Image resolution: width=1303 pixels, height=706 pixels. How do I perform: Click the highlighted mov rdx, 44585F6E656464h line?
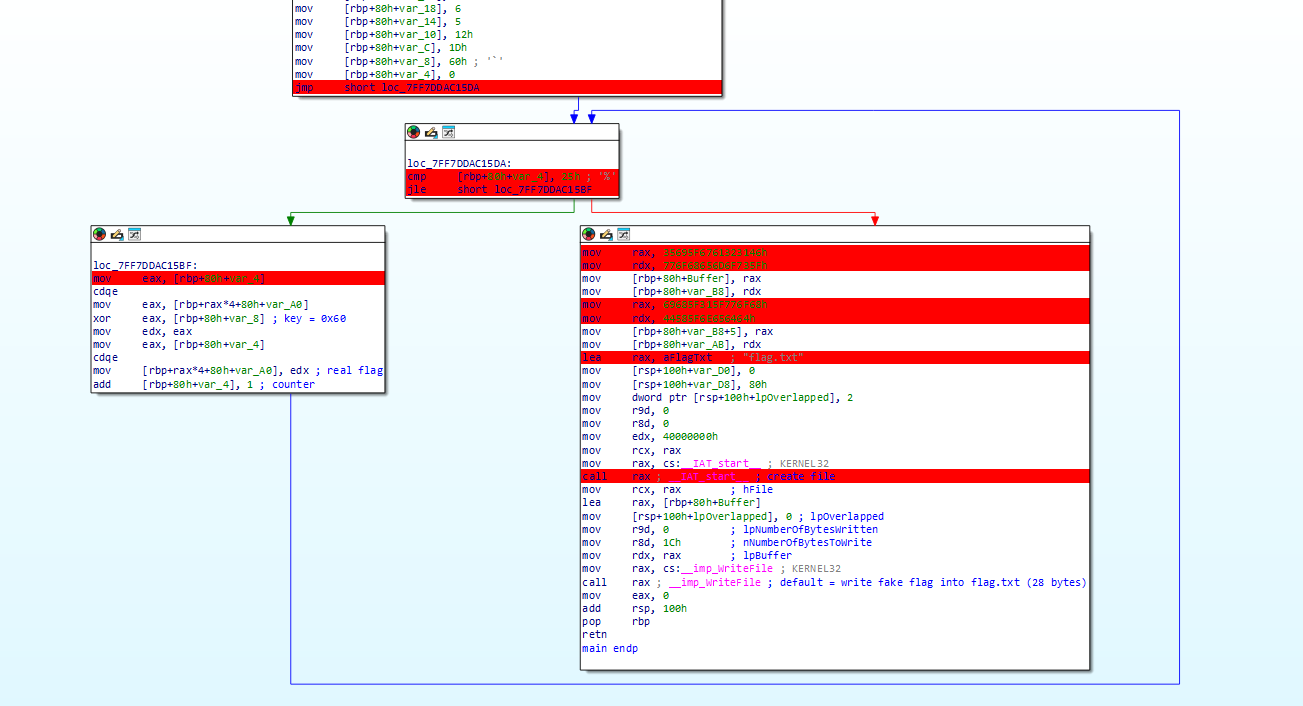tap(835, 317)
